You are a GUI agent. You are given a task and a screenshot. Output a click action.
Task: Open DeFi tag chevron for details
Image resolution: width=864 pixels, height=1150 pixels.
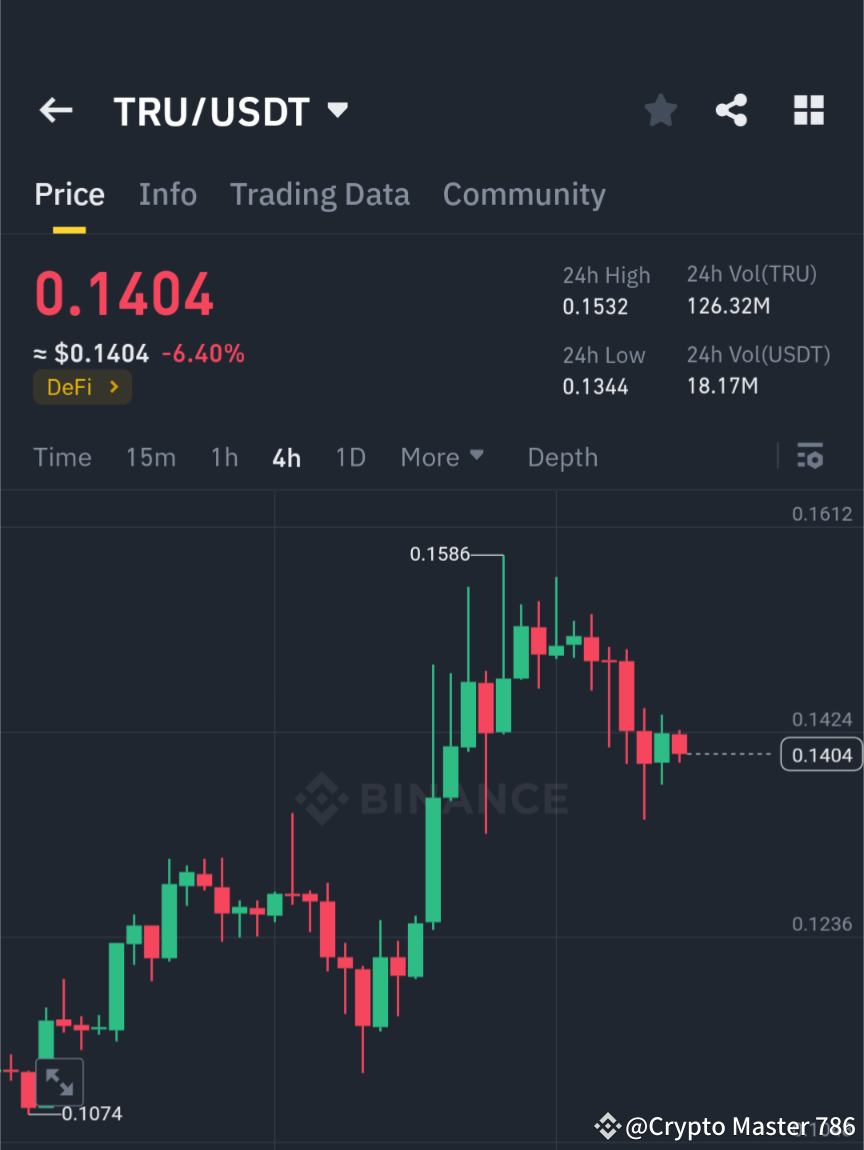click(113, 387)
